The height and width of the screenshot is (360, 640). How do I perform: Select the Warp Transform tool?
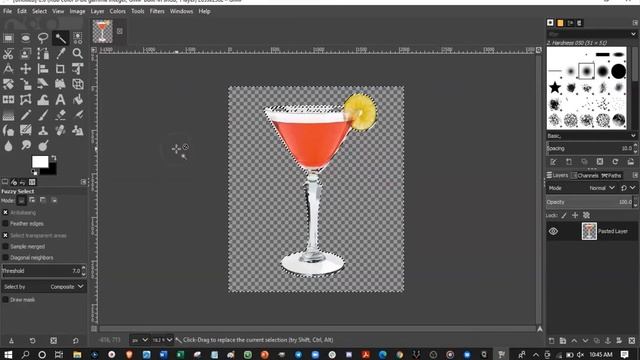pos(43,100)
